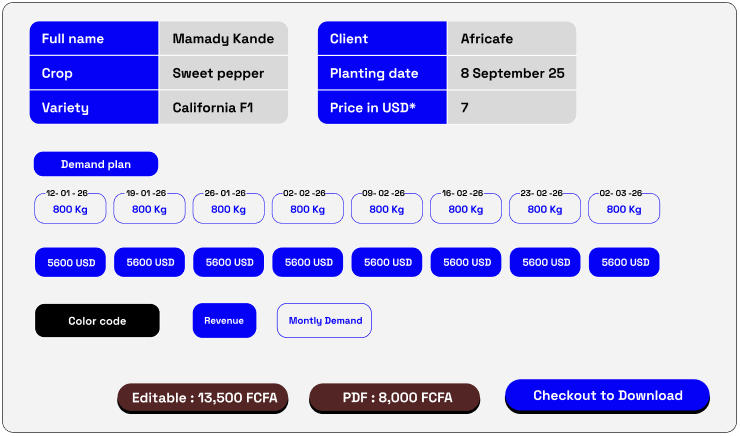Click the Full name field value Mamady Kande
The height and width of the screenshot is (436, 740).
click(x=222, y=39)
